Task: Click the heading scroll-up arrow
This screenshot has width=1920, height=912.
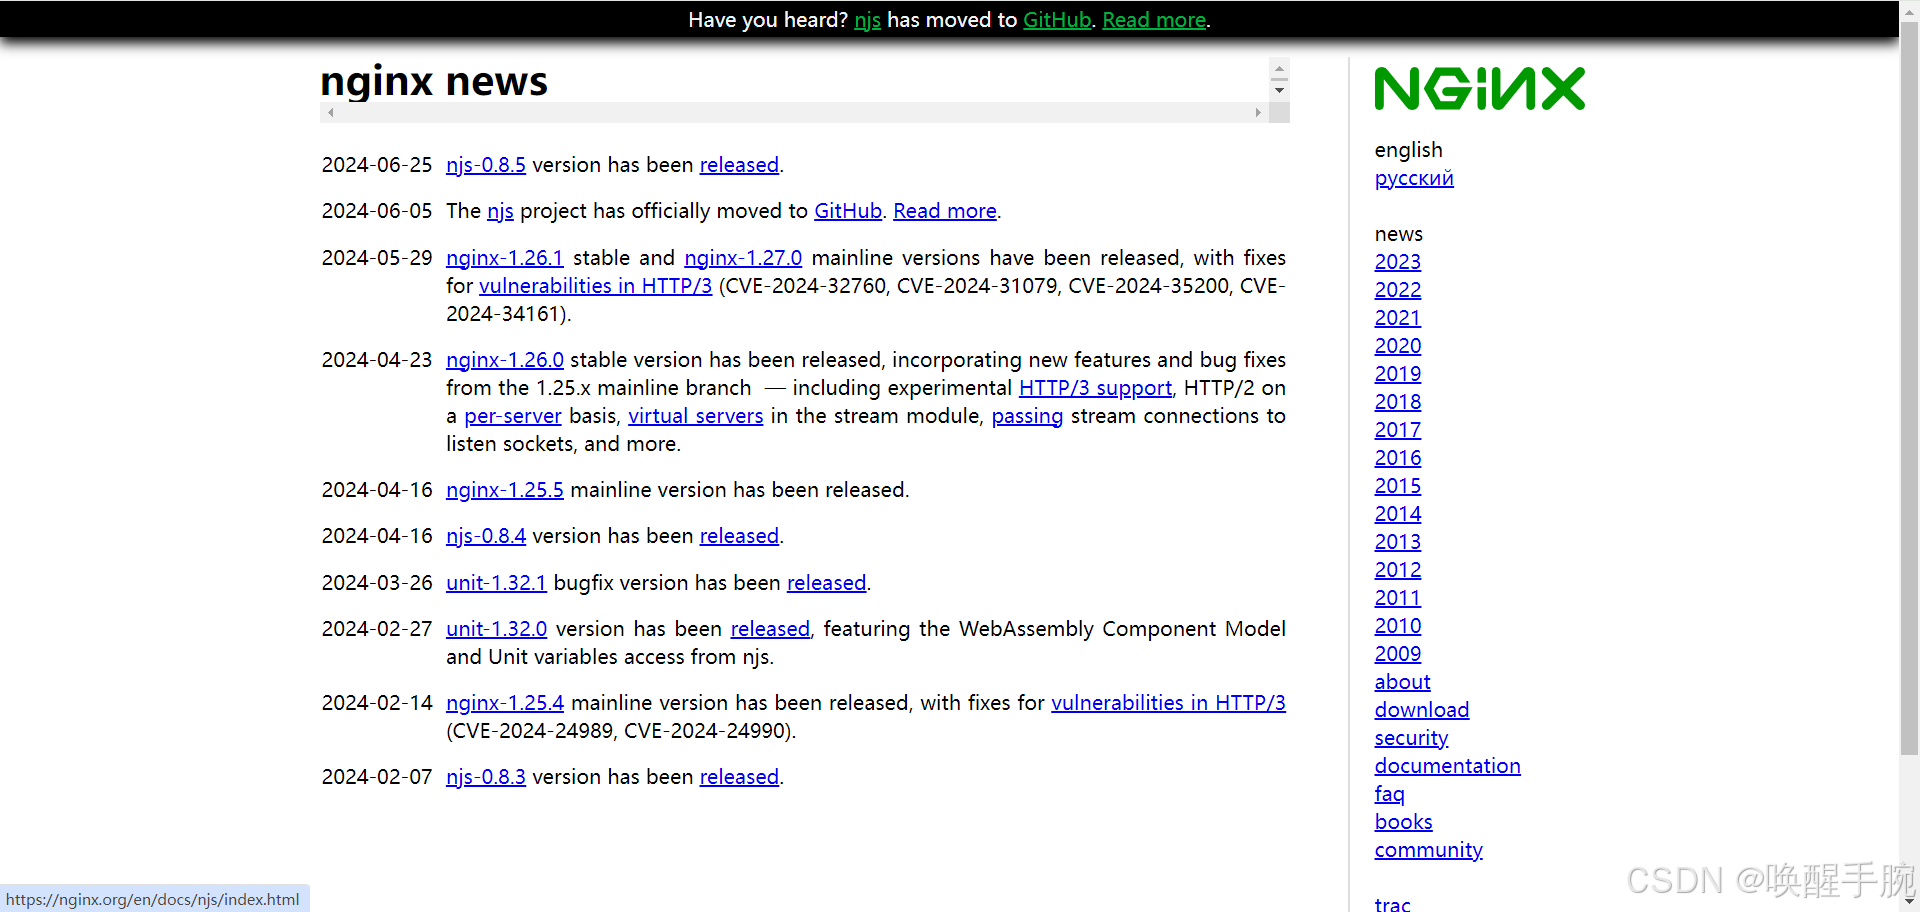Action: pos(1279,69)
